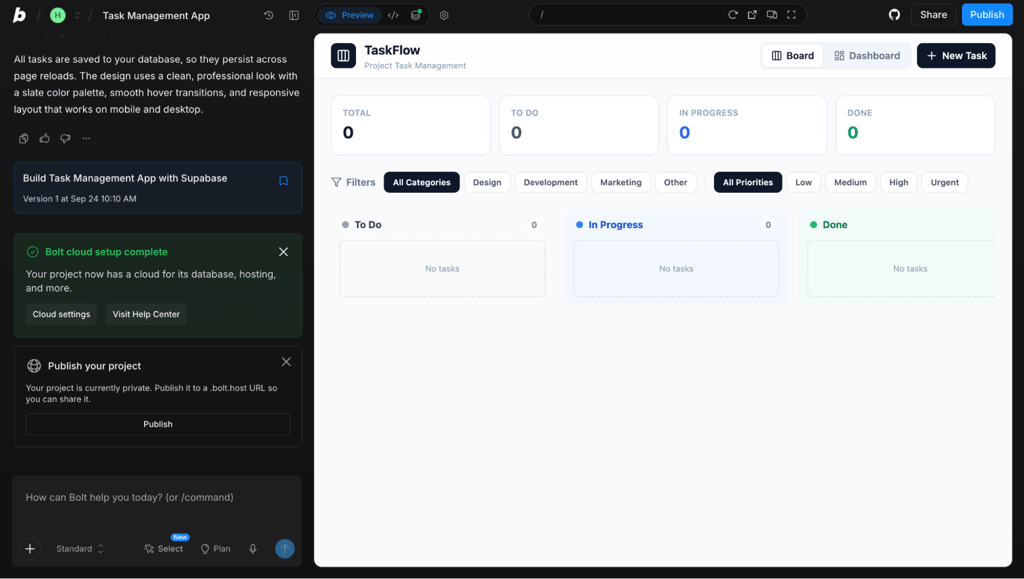Dismiss Publish your project card
Screen dimensions: 1024x579
[x=286, y=362]
